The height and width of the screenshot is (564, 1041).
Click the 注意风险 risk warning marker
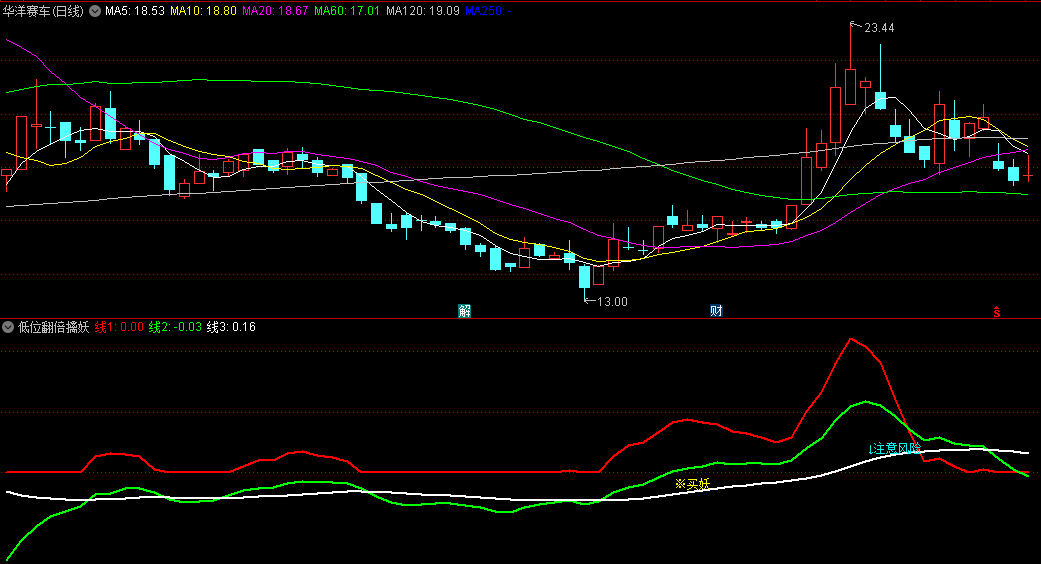point(897,449)
